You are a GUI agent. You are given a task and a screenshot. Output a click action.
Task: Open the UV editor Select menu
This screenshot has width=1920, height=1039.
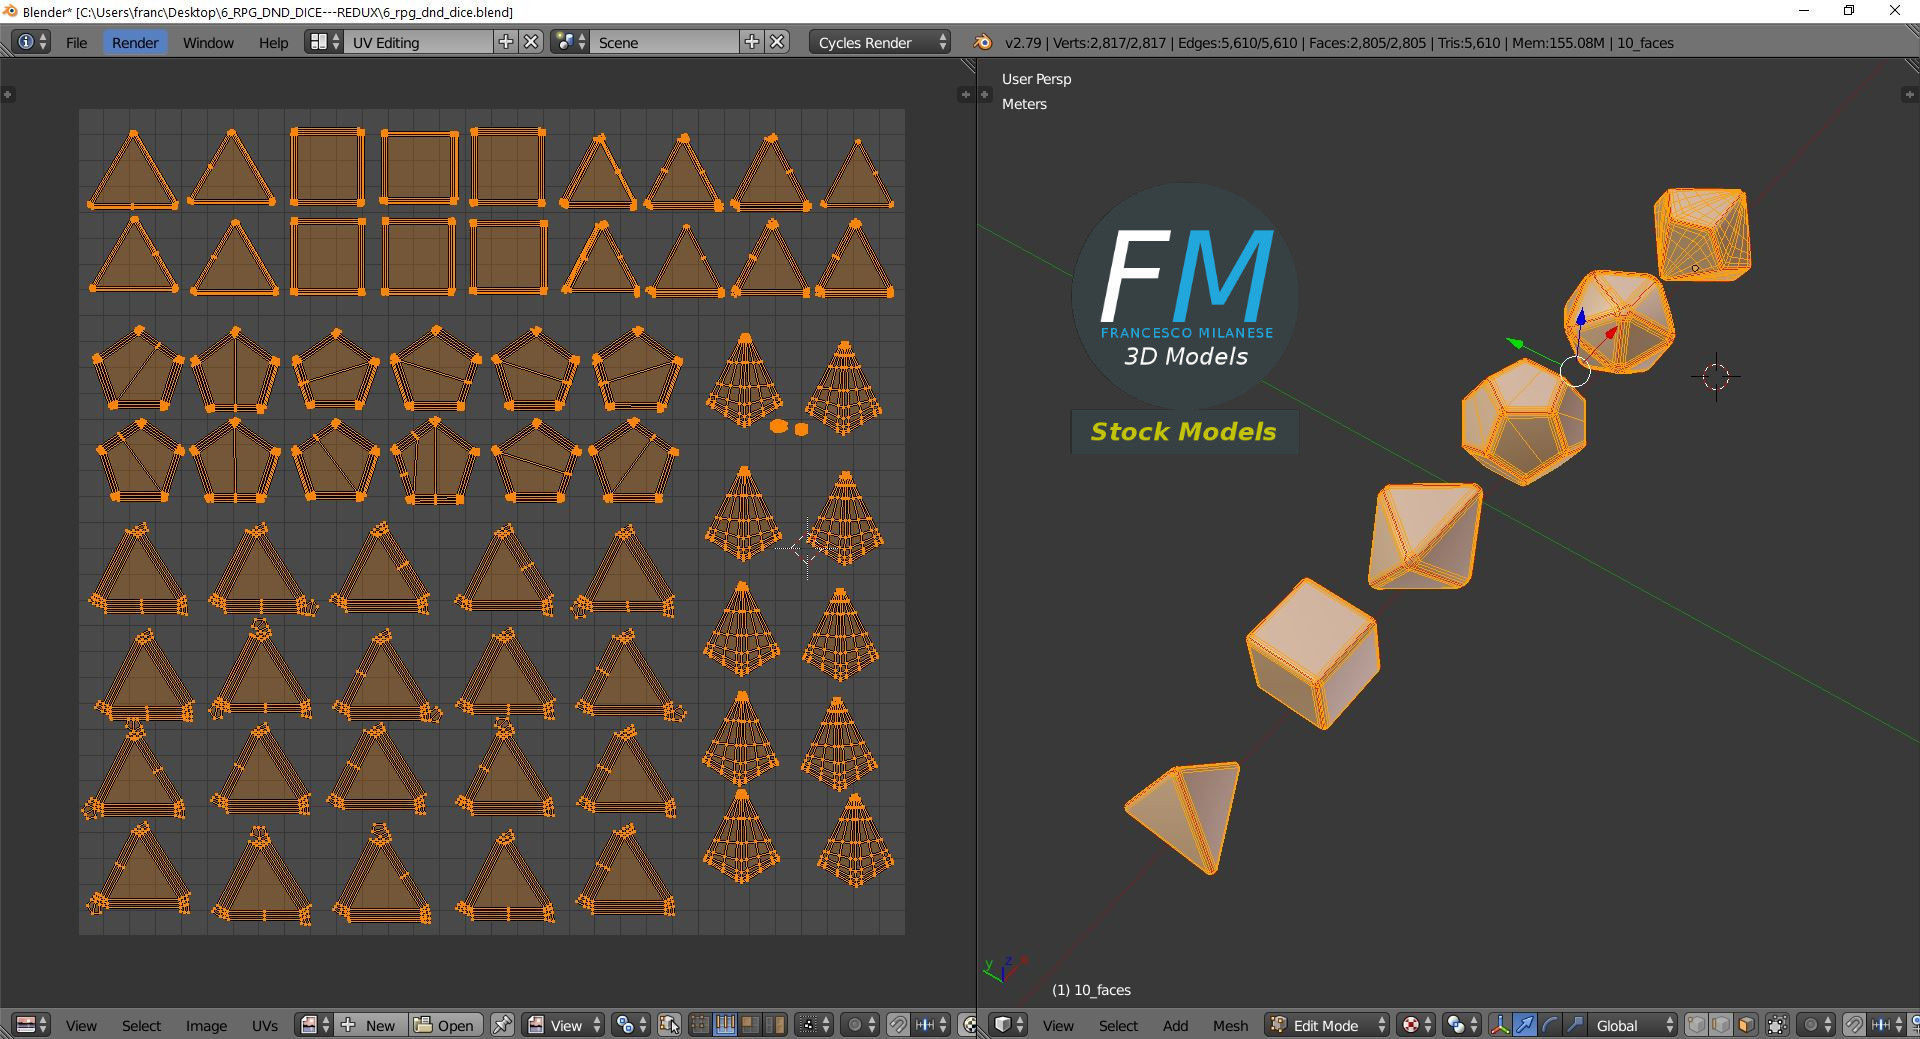[x=141, y=1025]
